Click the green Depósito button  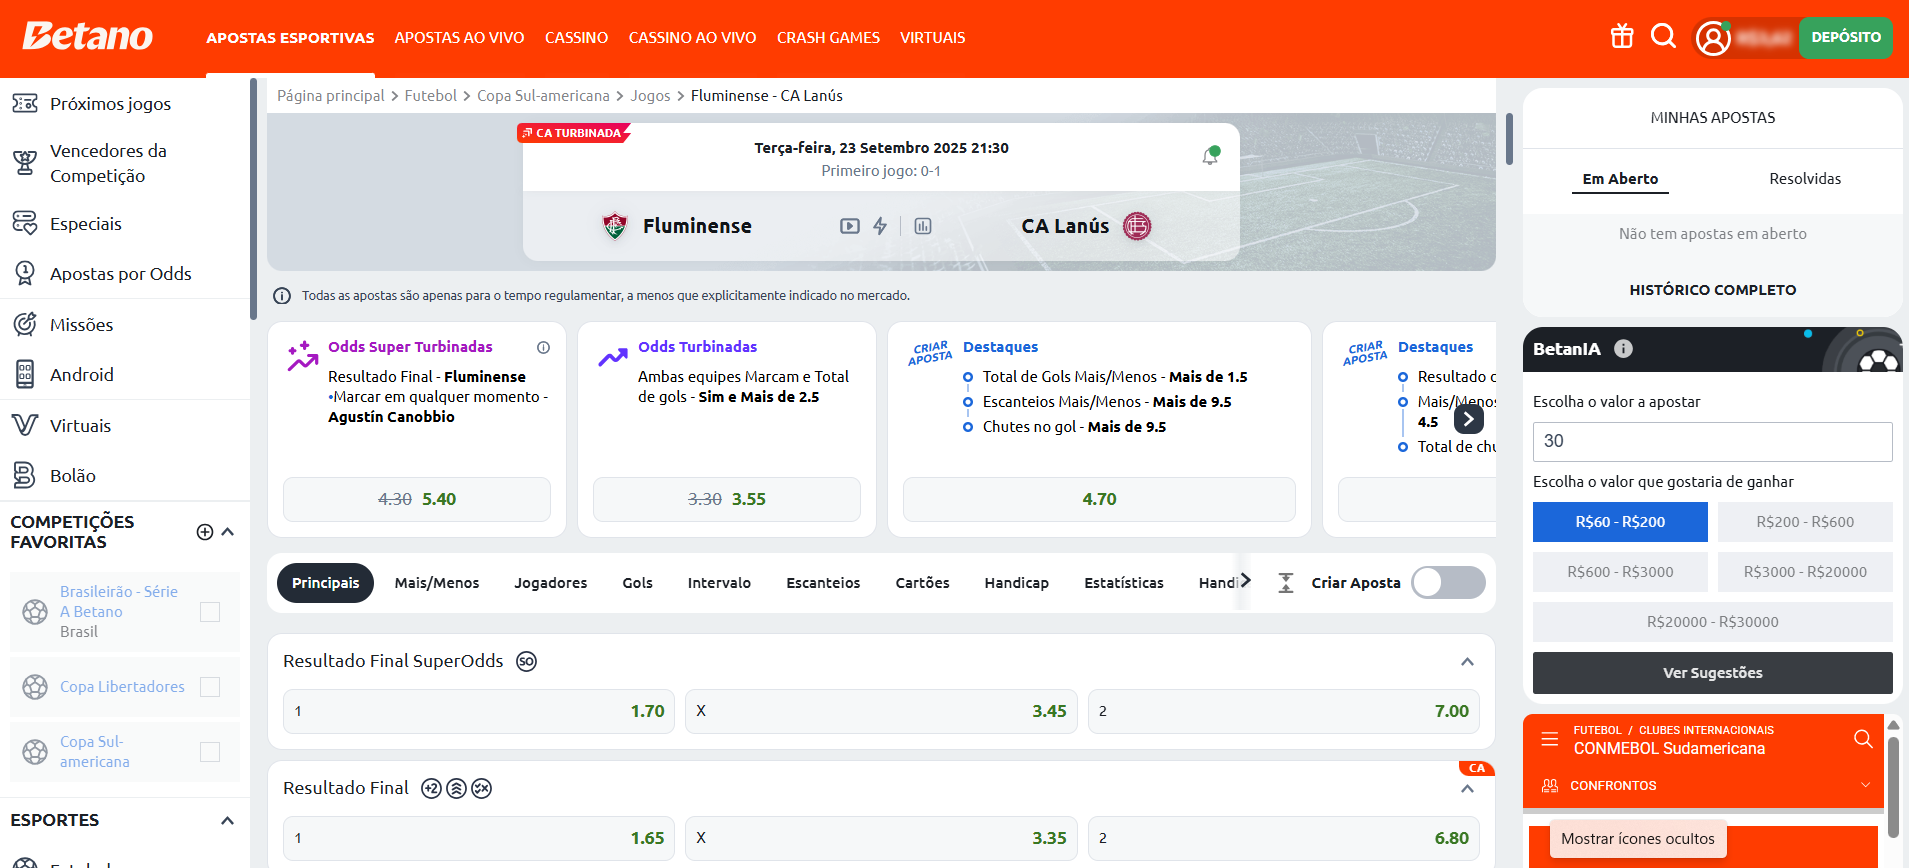pyautogui.click(x=1845, y=38)
